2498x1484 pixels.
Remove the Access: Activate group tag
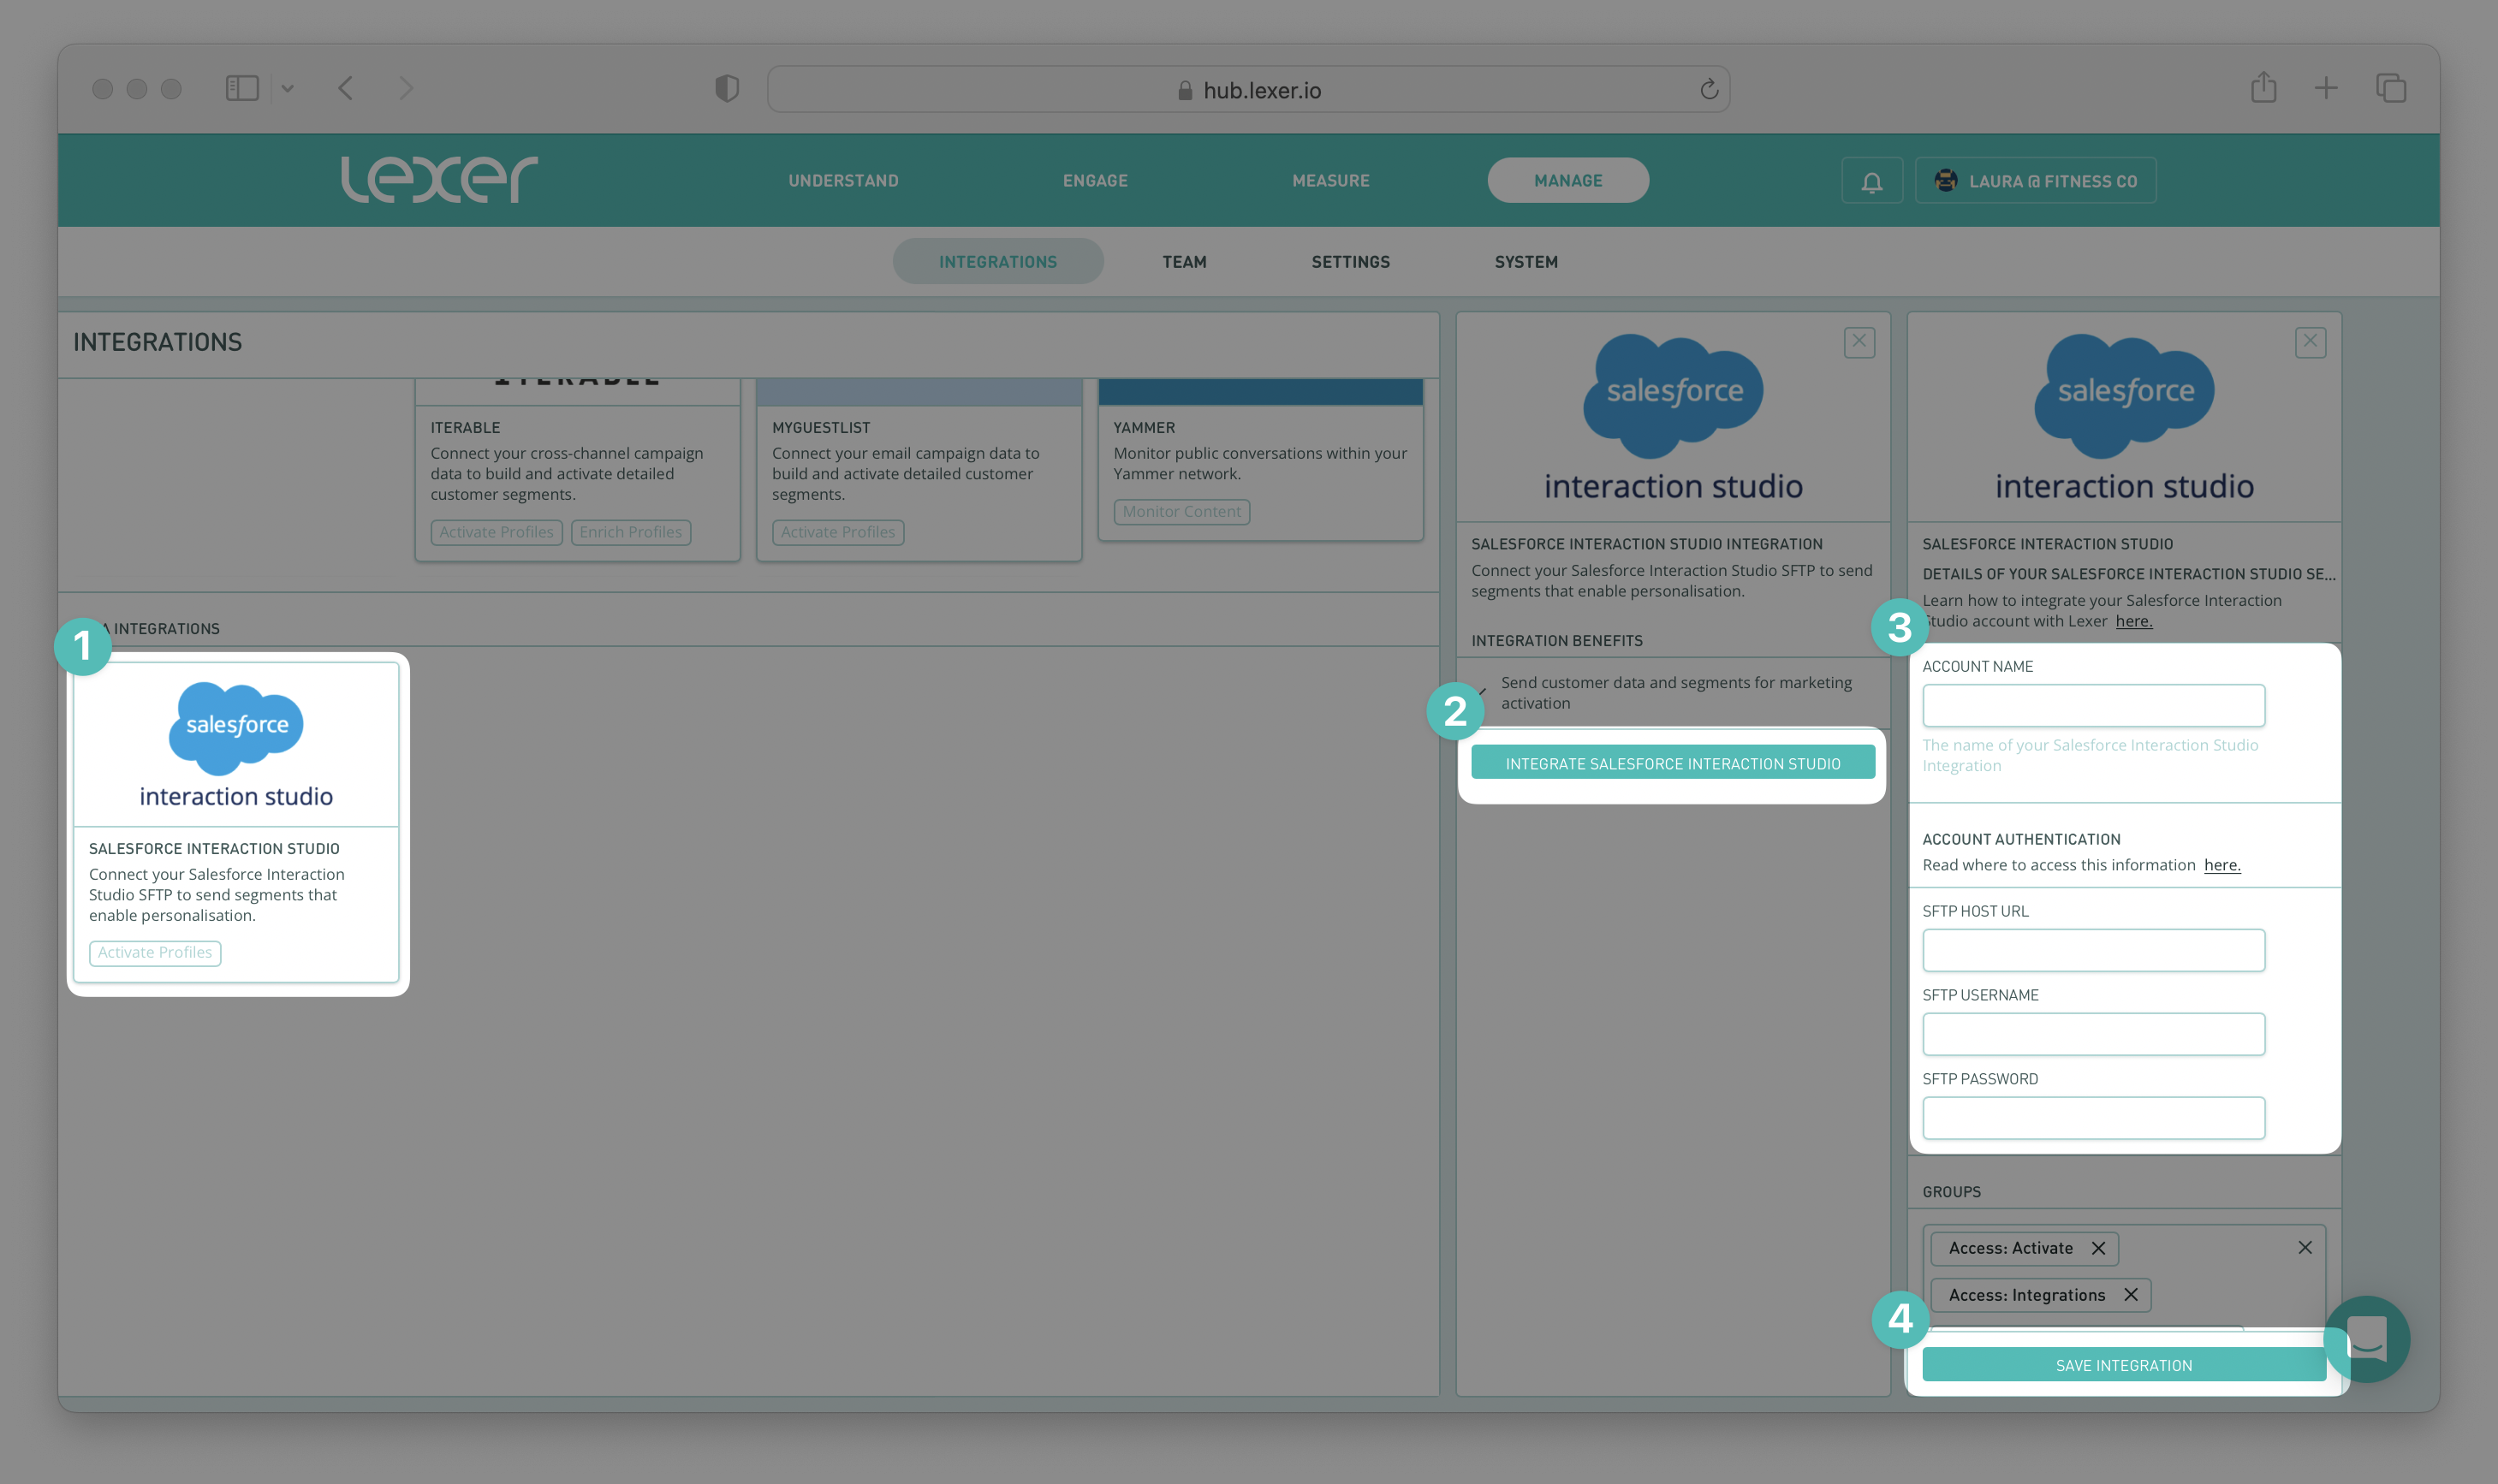point(2098,1248)
